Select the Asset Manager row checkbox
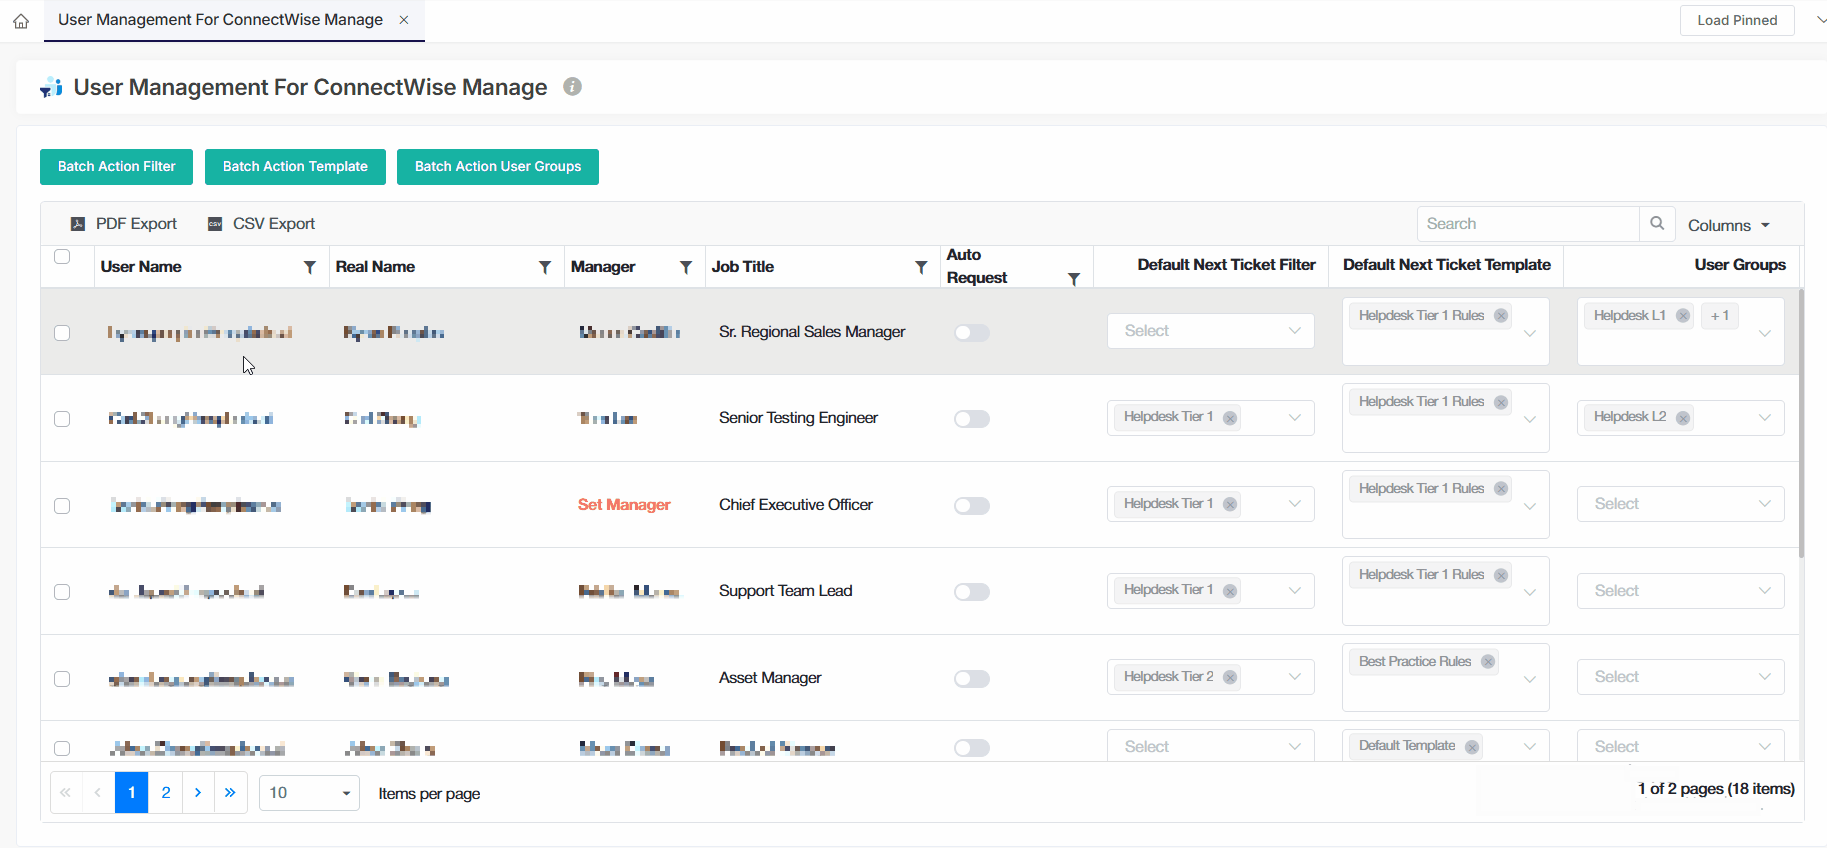The height and width of the screenshot is (848, 1827). (62, 679)
